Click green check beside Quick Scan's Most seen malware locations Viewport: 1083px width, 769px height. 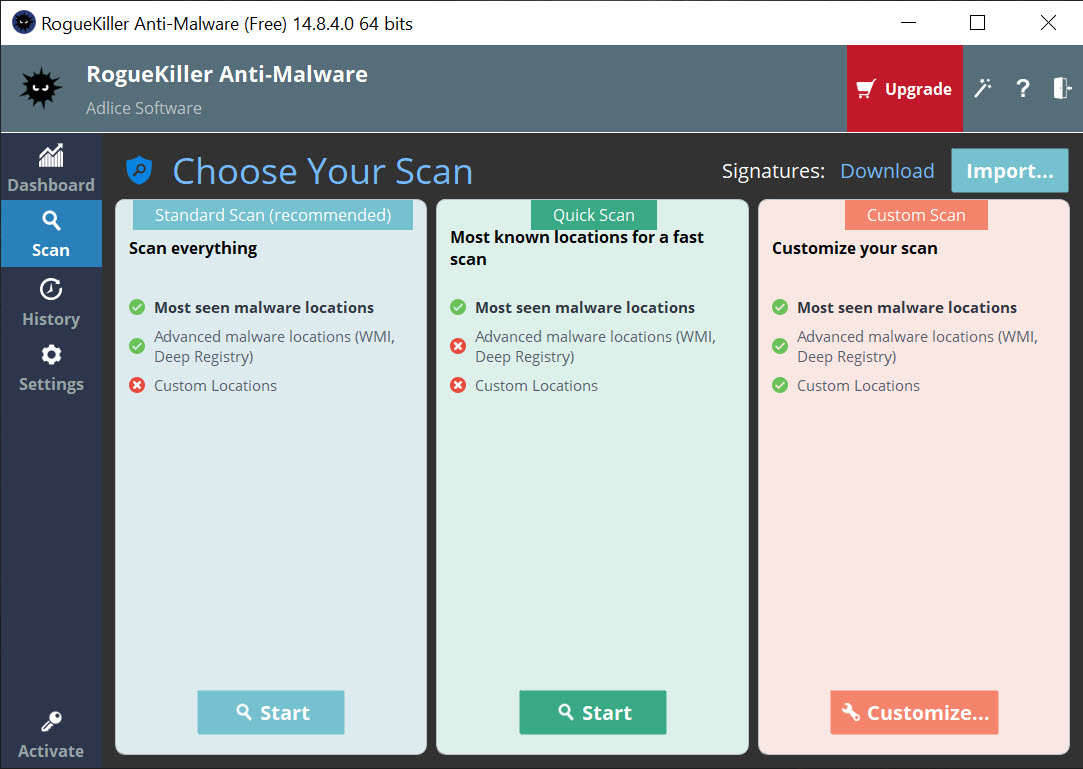(458, 307)
